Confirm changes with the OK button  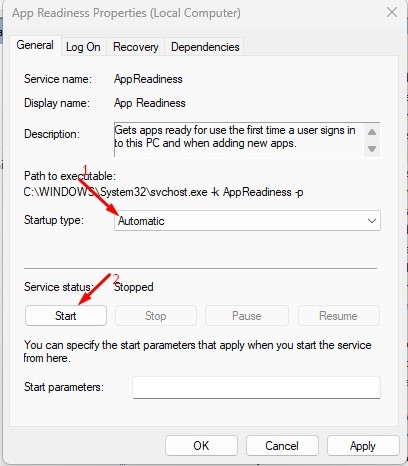coord(201,446)
